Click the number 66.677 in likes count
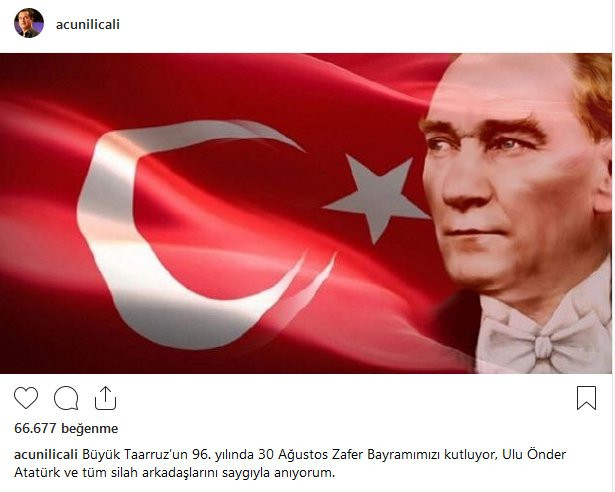 pos(35,428)
